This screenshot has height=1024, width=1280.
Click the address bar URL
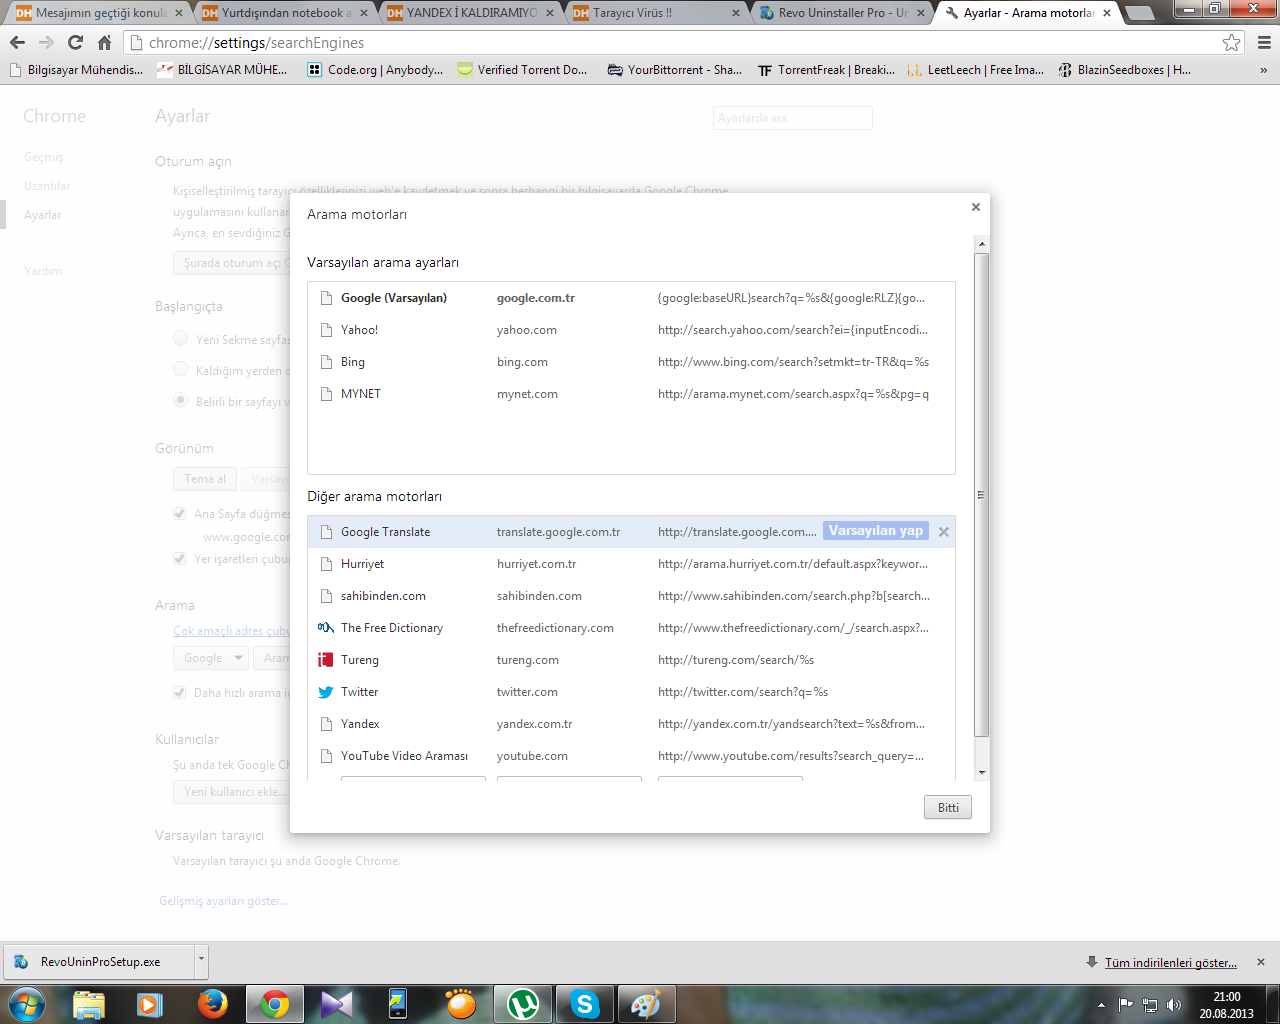point(256,43)
